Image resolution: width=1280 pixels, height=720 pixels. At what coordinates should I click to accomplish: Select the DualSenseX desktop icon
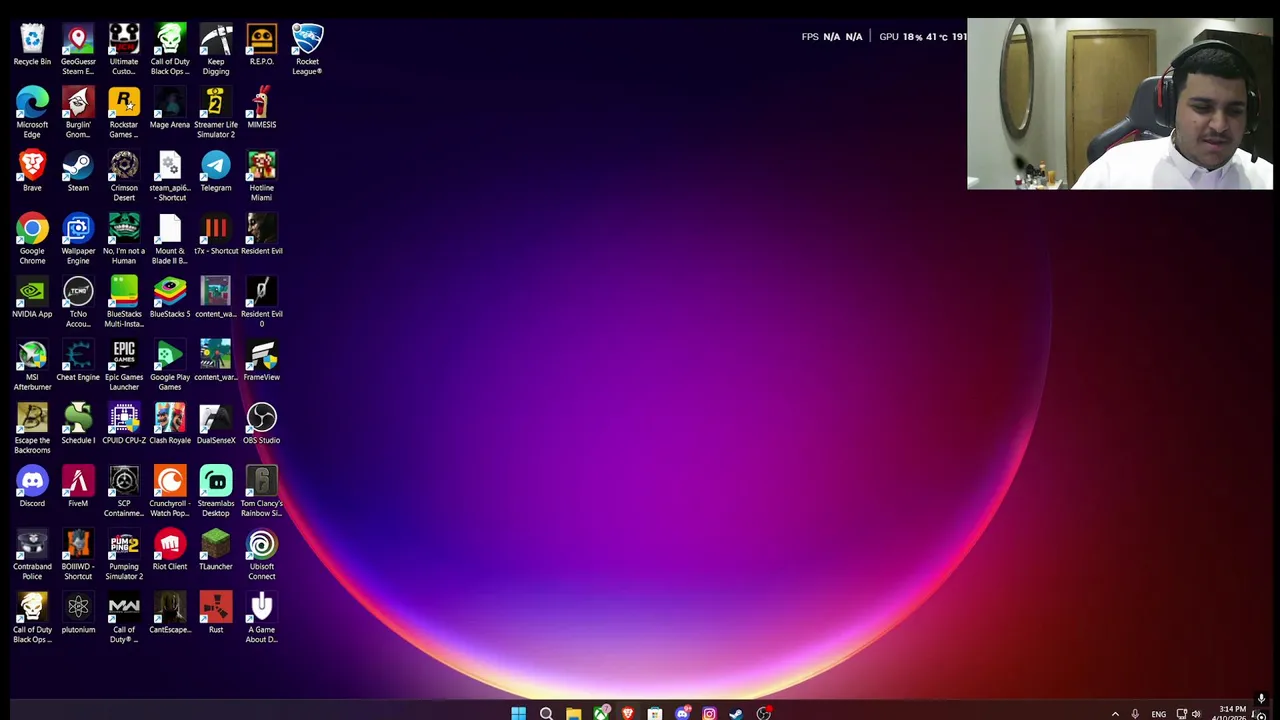[216, 424]
